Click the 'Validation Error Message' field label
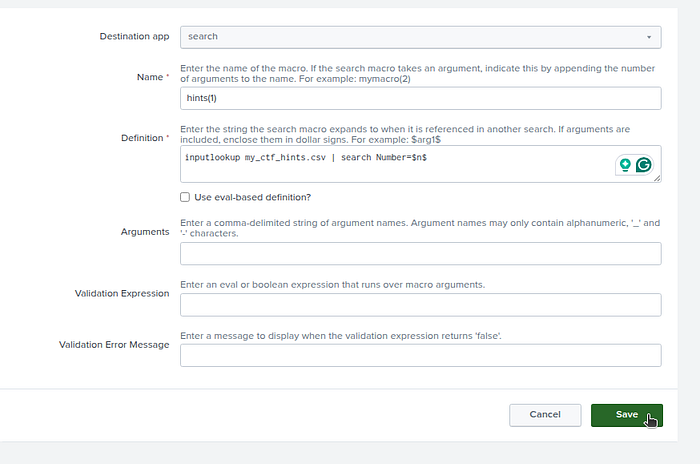700x464 pixels. (x=114, y=345)
